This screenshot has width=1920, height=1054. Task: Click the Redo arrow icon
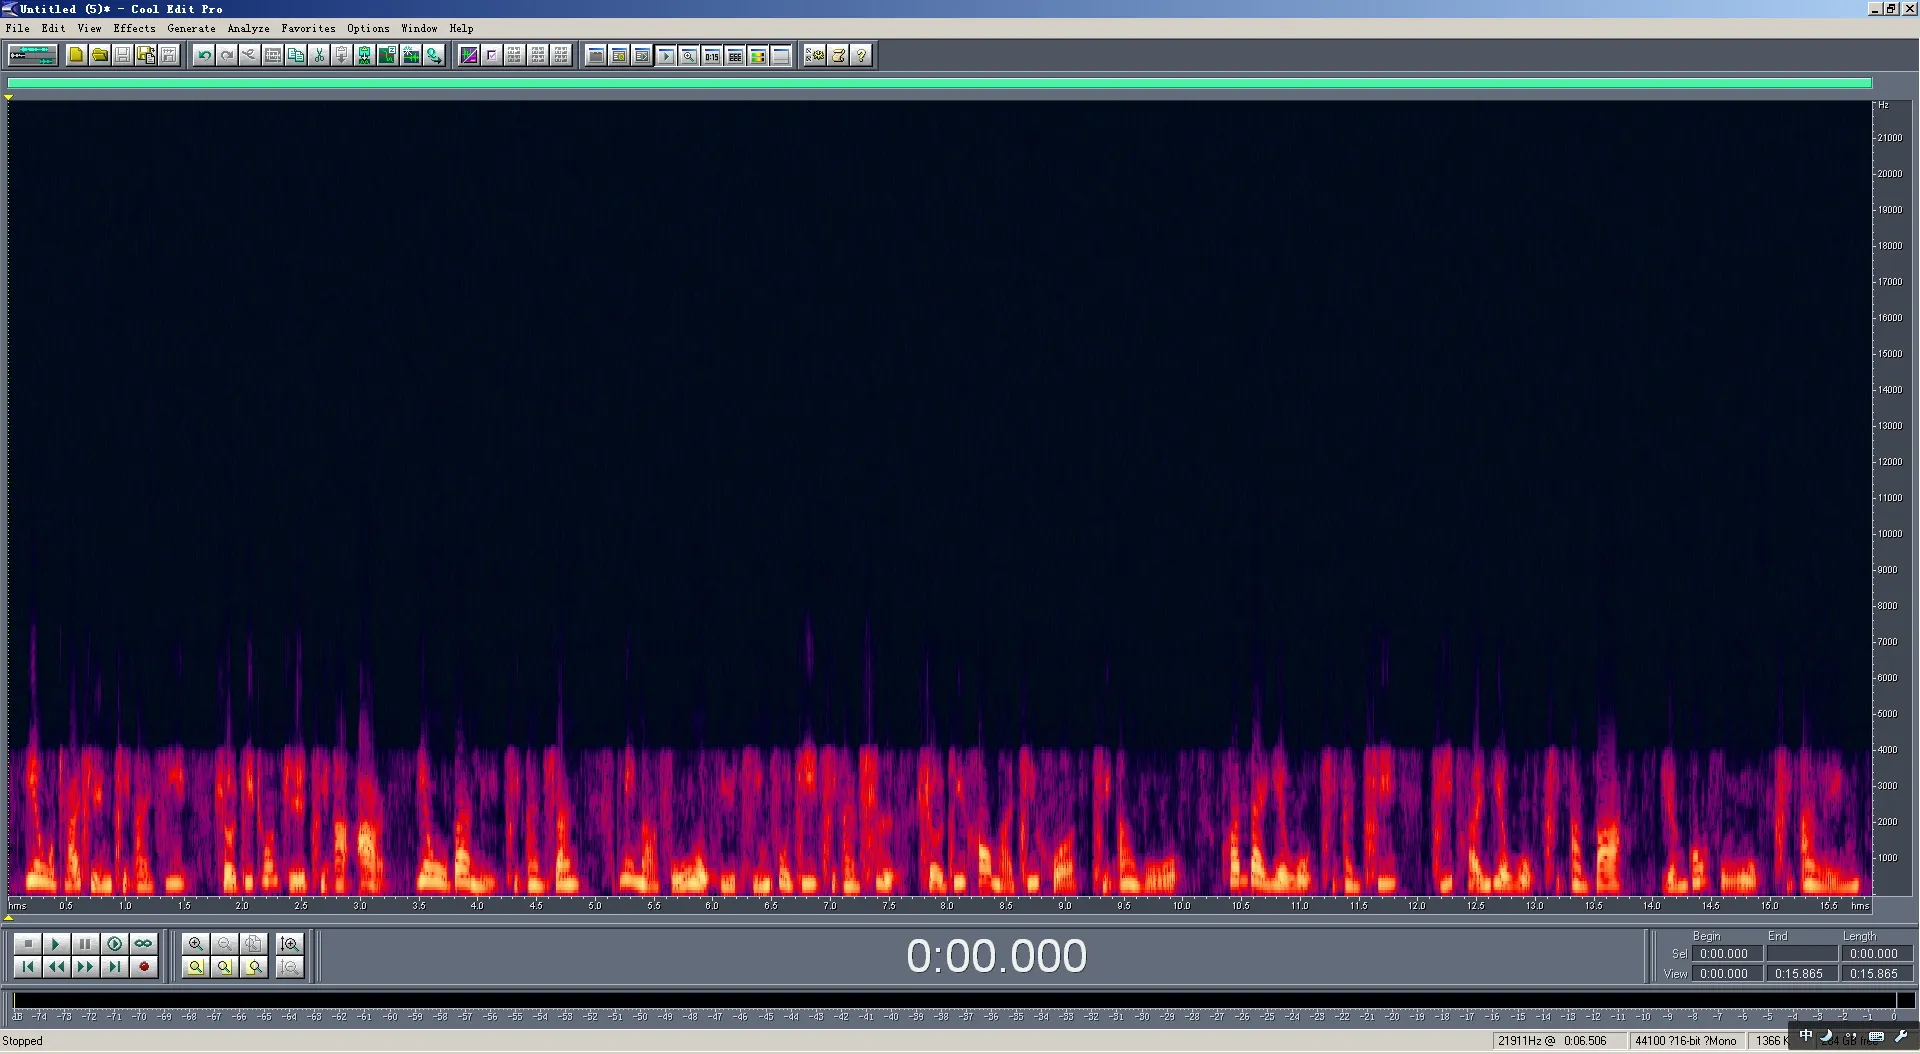point(227,55)
